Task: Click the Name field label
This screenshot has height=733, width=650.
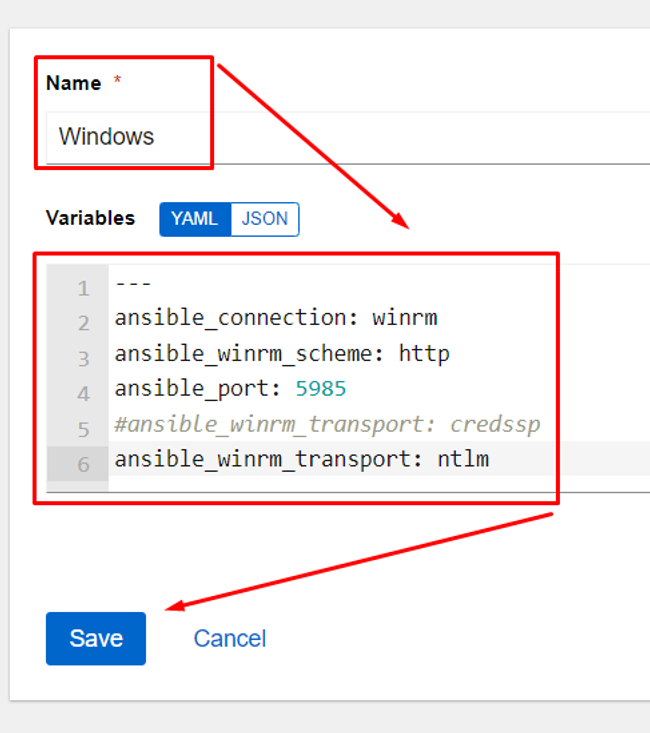Action: click(73, 83)
